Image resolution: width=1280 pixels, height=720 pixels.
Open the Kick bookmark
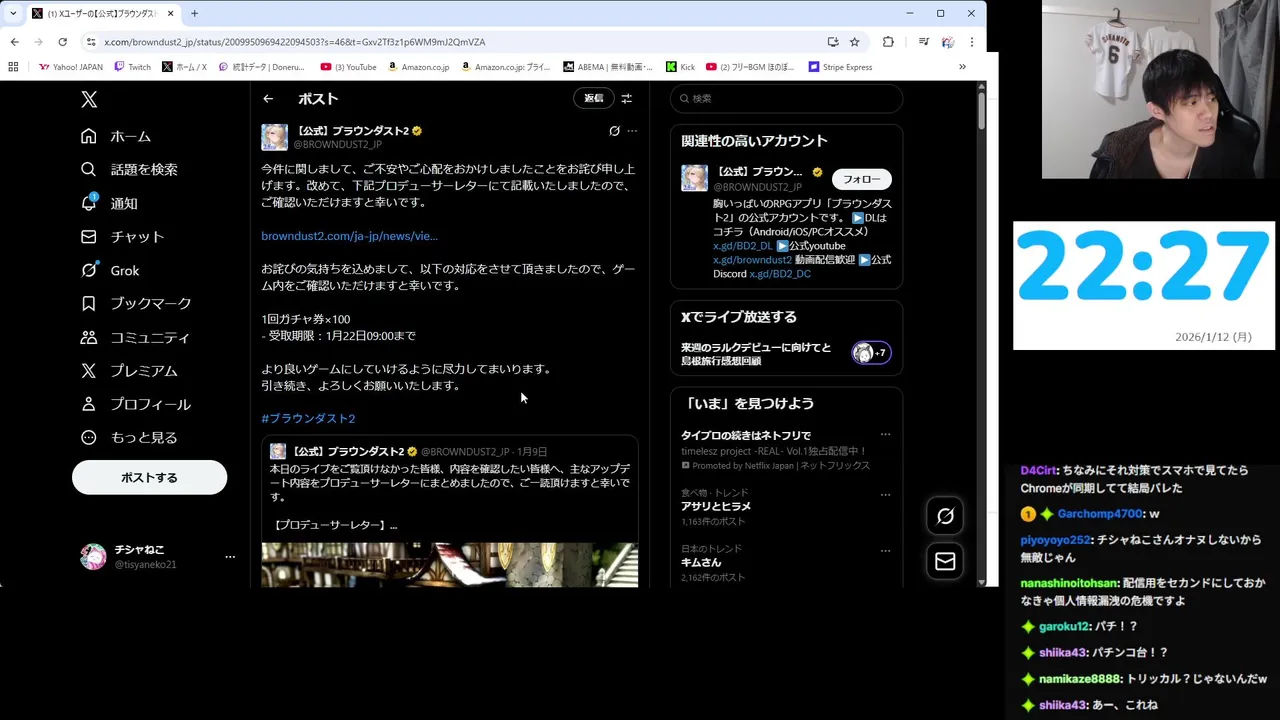[680, 67]
